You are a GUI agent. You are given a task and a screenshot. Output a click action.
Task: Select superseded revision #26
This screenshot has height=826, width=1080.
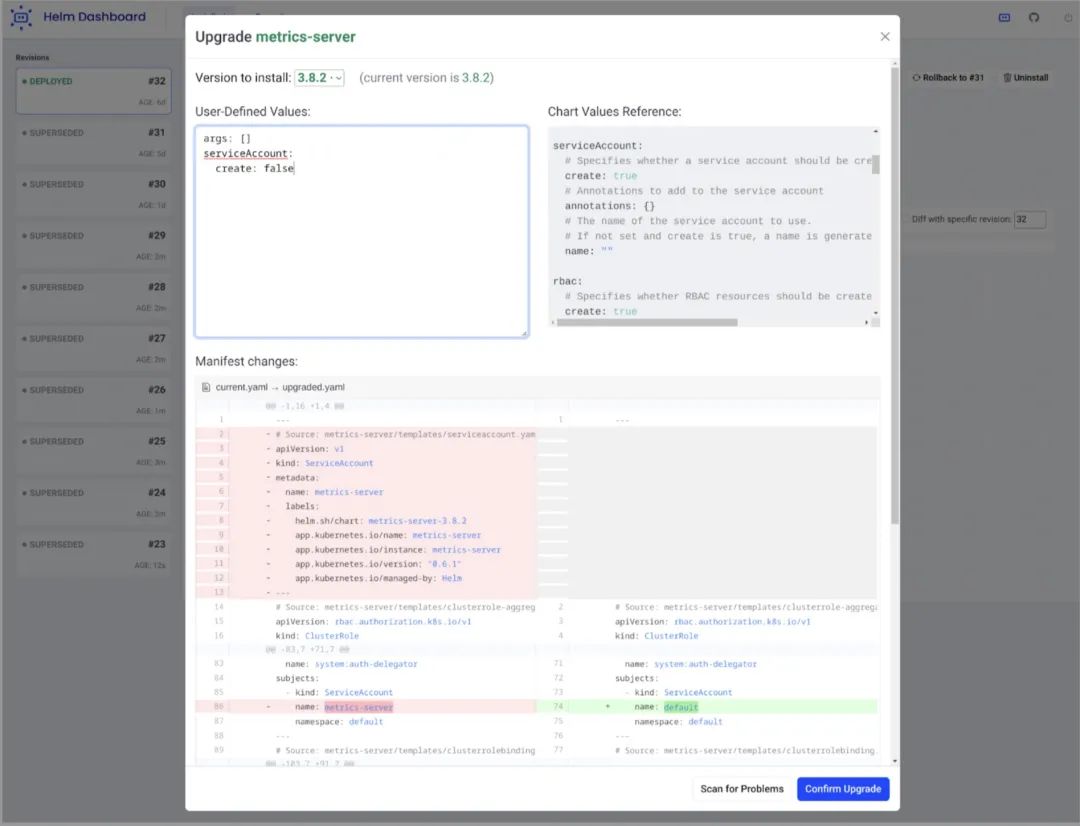click(94, 400)
